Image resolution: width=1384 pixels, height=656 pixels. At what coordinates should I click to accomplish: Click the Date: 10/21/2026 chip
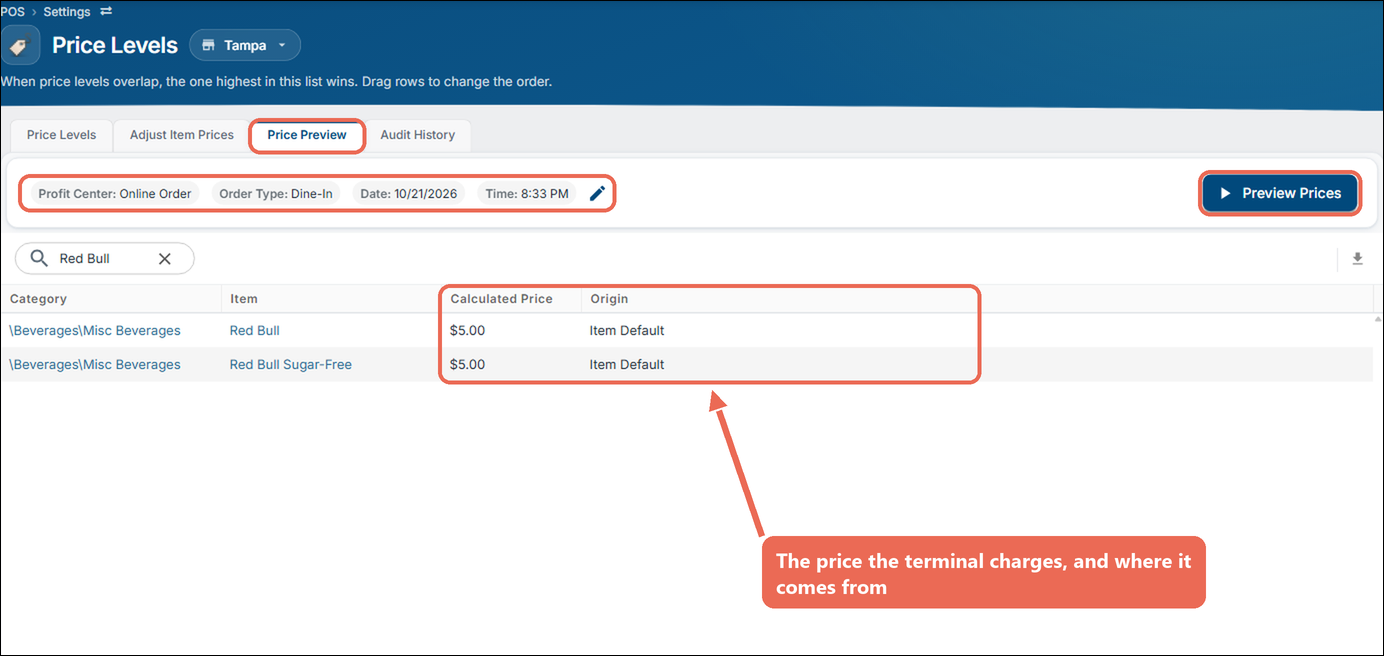[408, 194]
